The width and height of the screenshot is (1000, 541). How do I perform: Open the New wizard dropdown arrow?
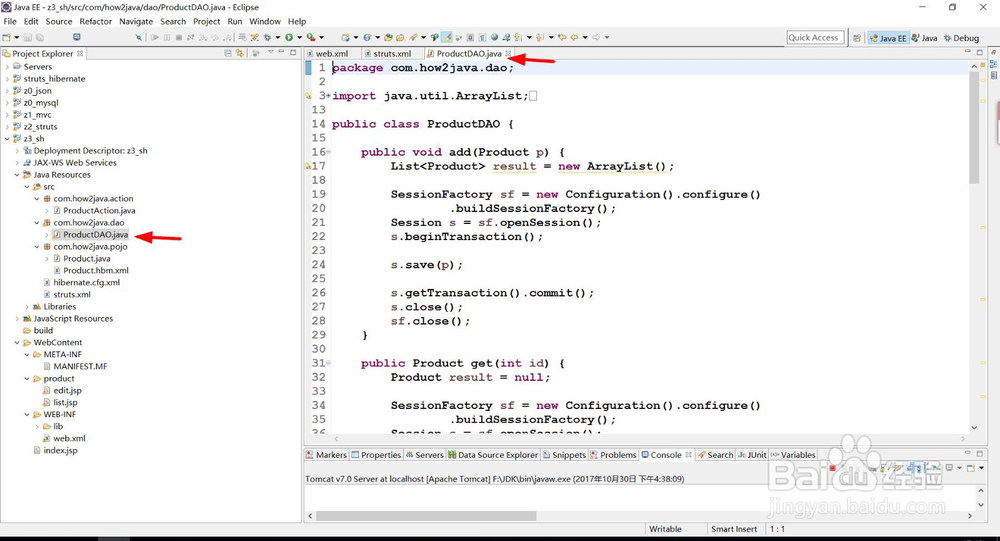coord(17,38)
